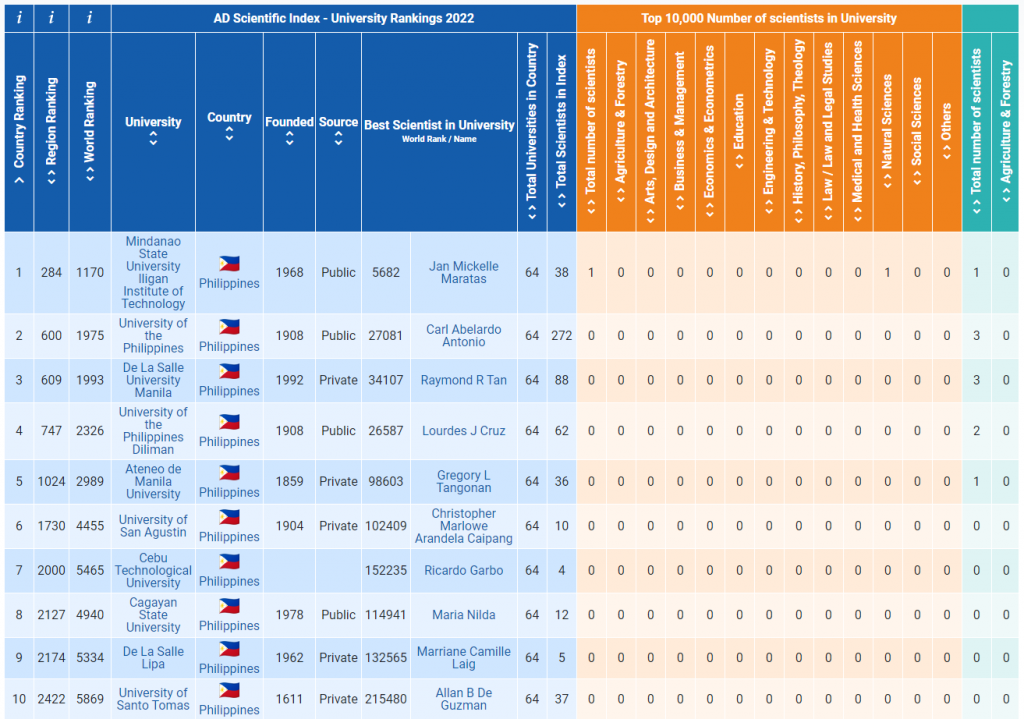The height and width of the screenshot is (719, 1024).
Task: Open scientist Jan Mickelle Maratas profile
Action: 464,272
